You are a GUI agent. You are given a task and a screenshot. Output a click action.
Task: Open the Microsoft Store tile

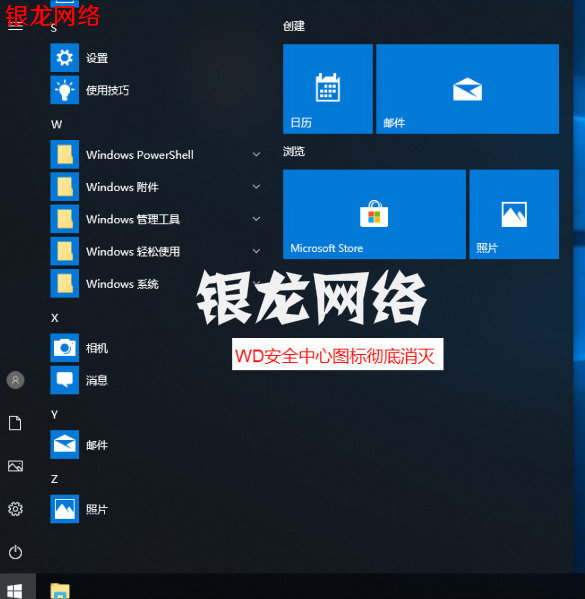click(374, 214)
